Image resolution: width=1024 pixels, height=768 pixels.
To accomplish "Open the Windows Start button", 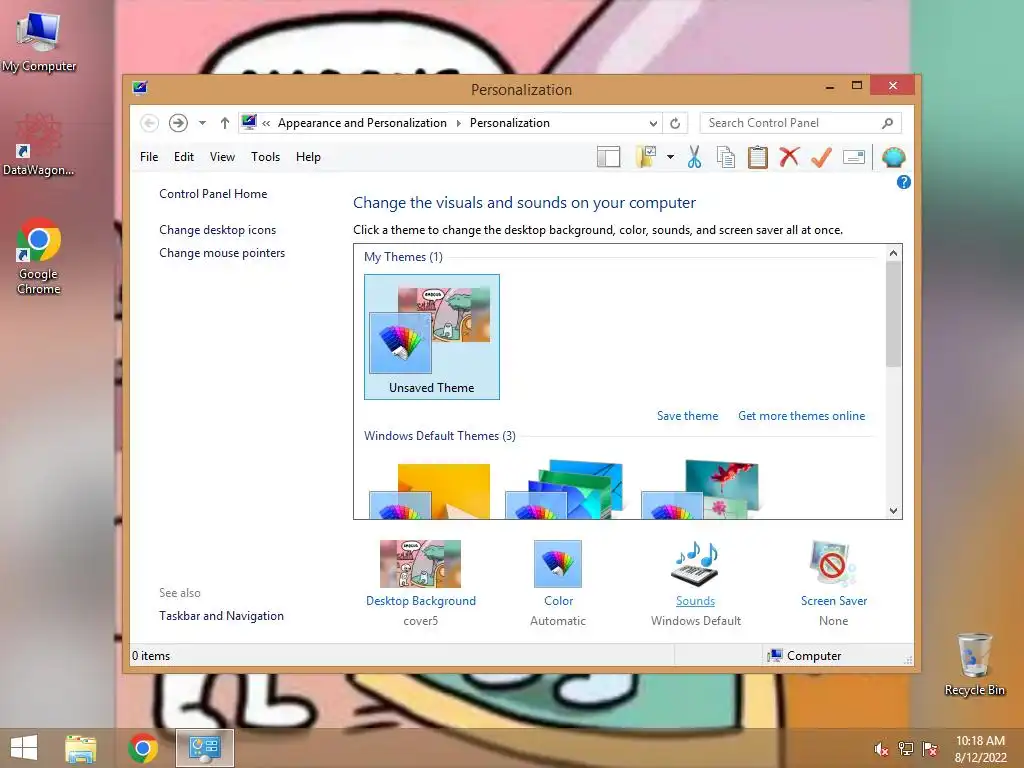I will 24,748.
